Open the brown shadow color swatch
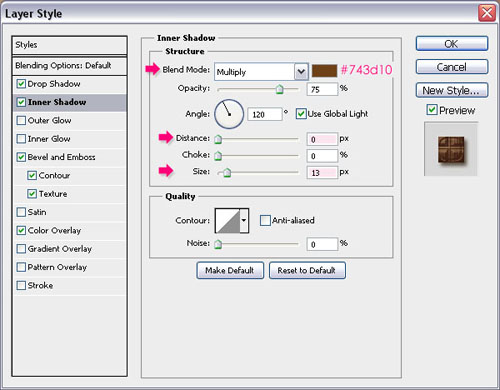Screen dimensions: 500x390 (x=324, y=71)
